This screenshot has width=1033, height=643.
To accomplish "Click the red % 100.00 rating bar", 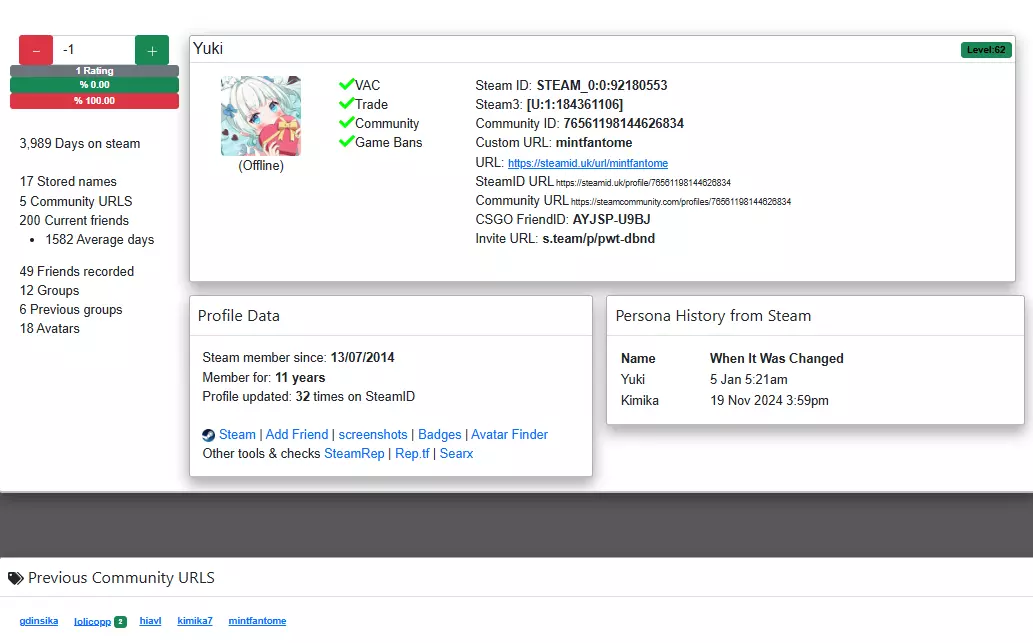I will pos(94,101).
